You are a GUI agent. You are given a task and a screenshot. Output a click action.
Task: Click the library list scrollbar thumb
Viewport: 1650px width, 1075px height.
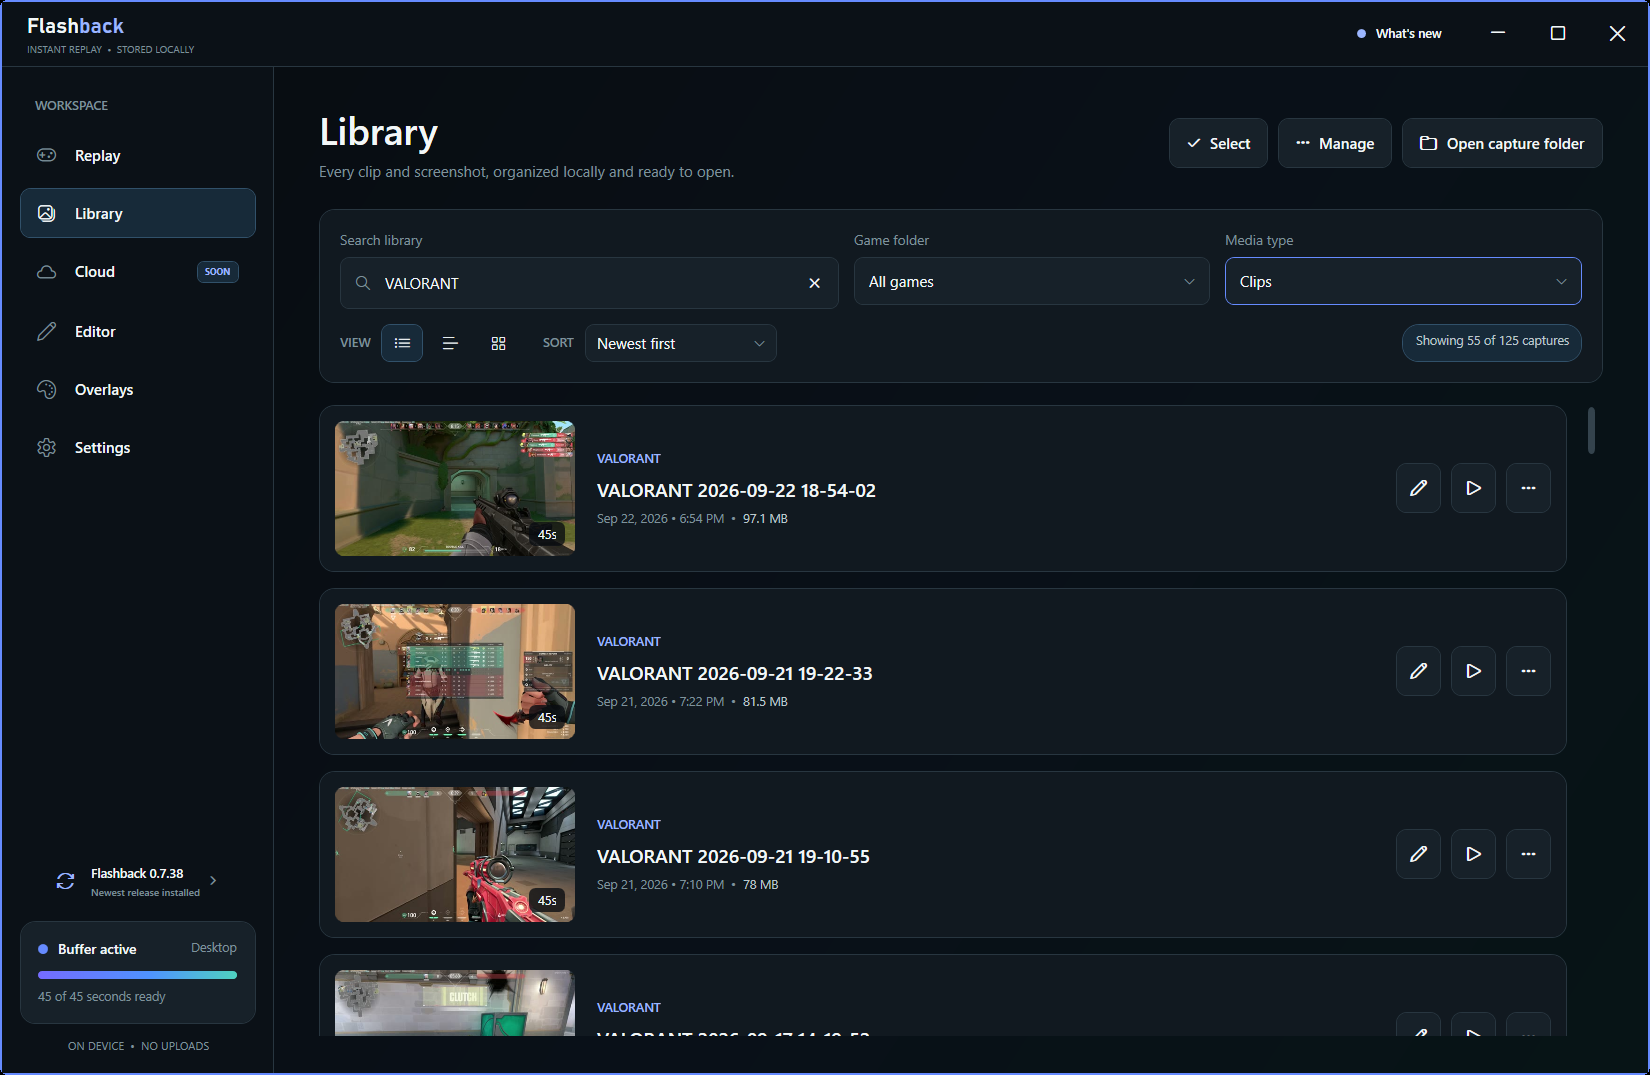[1591, 430]
